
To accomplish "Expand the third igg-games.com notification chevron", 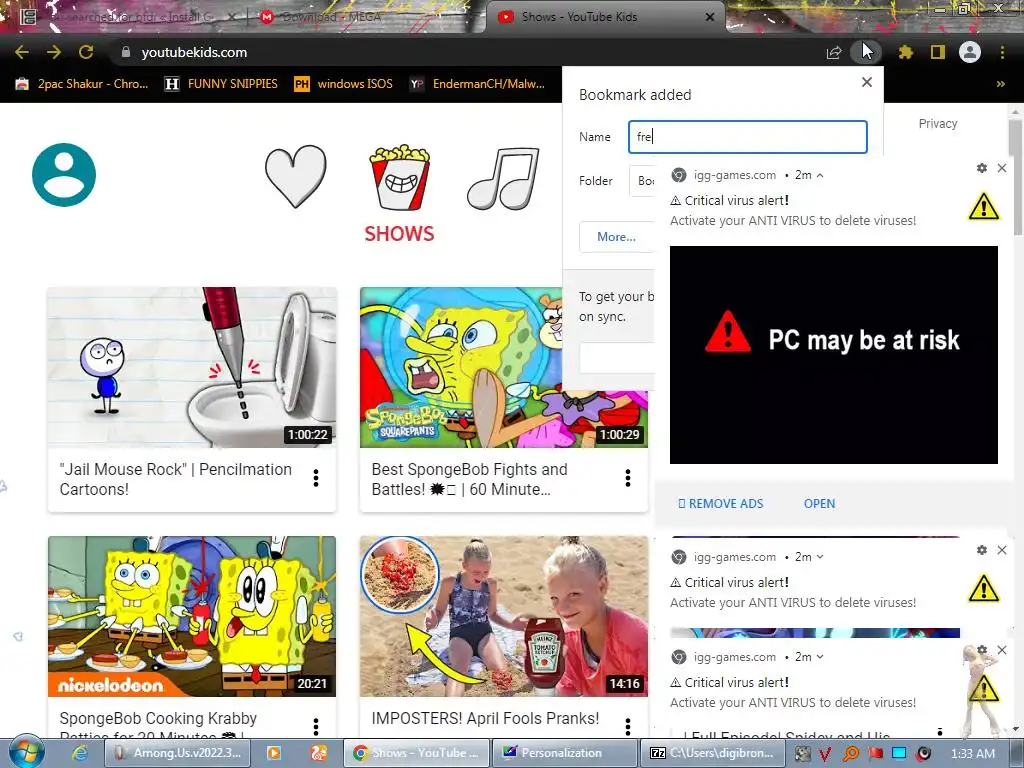I will [820, 657].
